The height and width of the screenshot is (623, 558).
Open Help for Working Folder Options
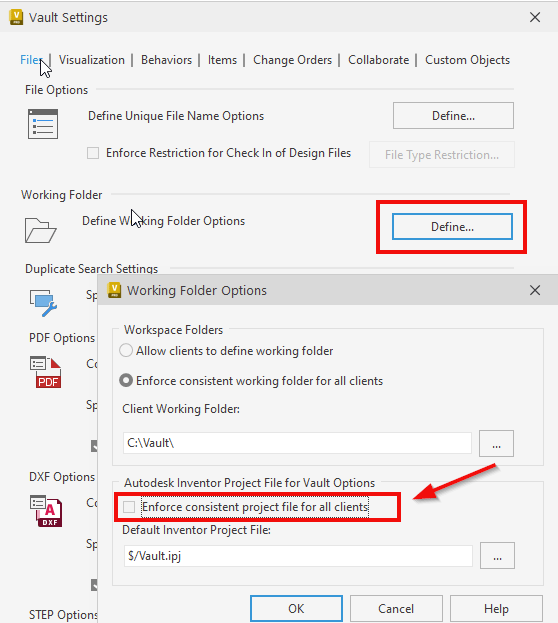(x=496, y=608)
